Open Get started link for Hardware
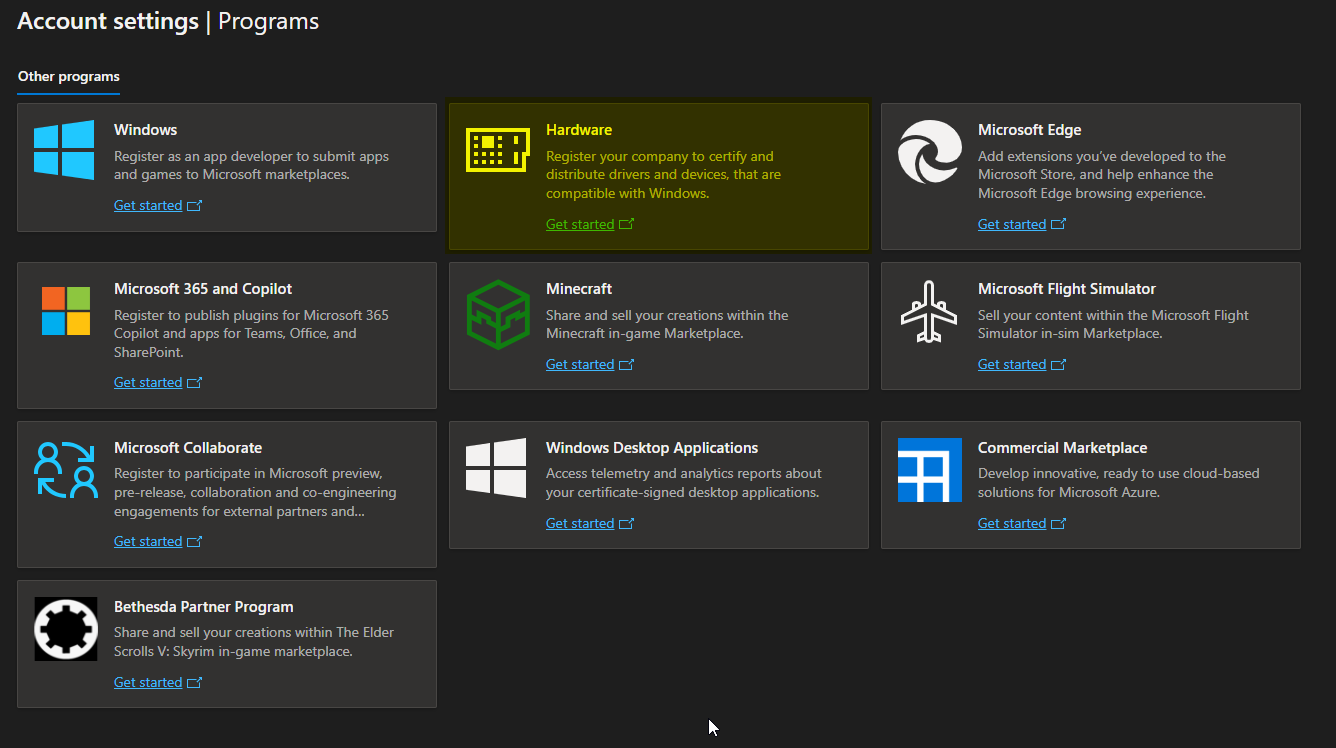1336x748 pixels. point(580,225)
